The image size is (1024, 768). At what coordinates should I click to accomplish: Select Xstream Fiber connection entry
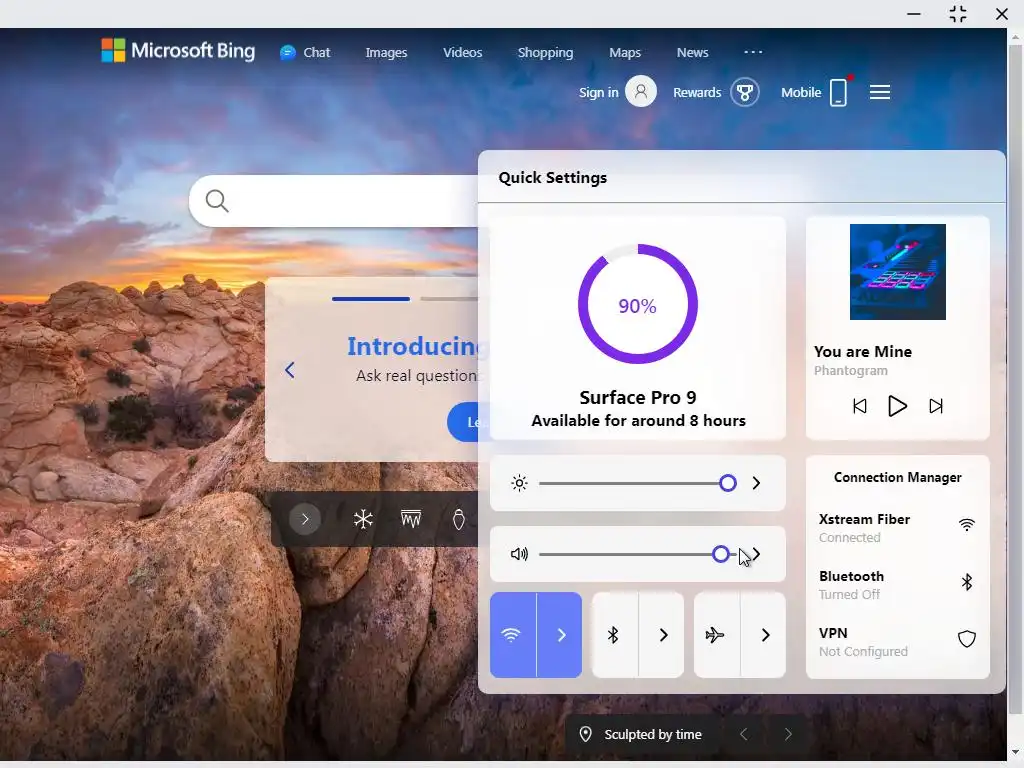(x=897, y=528)
